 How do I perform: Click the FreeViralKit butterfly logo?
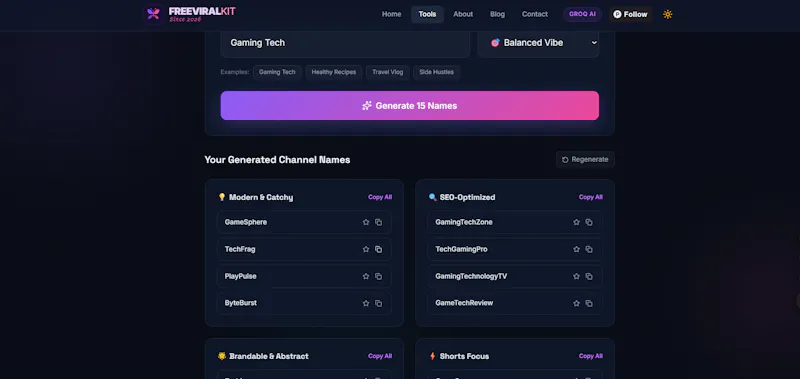point(153,14)
